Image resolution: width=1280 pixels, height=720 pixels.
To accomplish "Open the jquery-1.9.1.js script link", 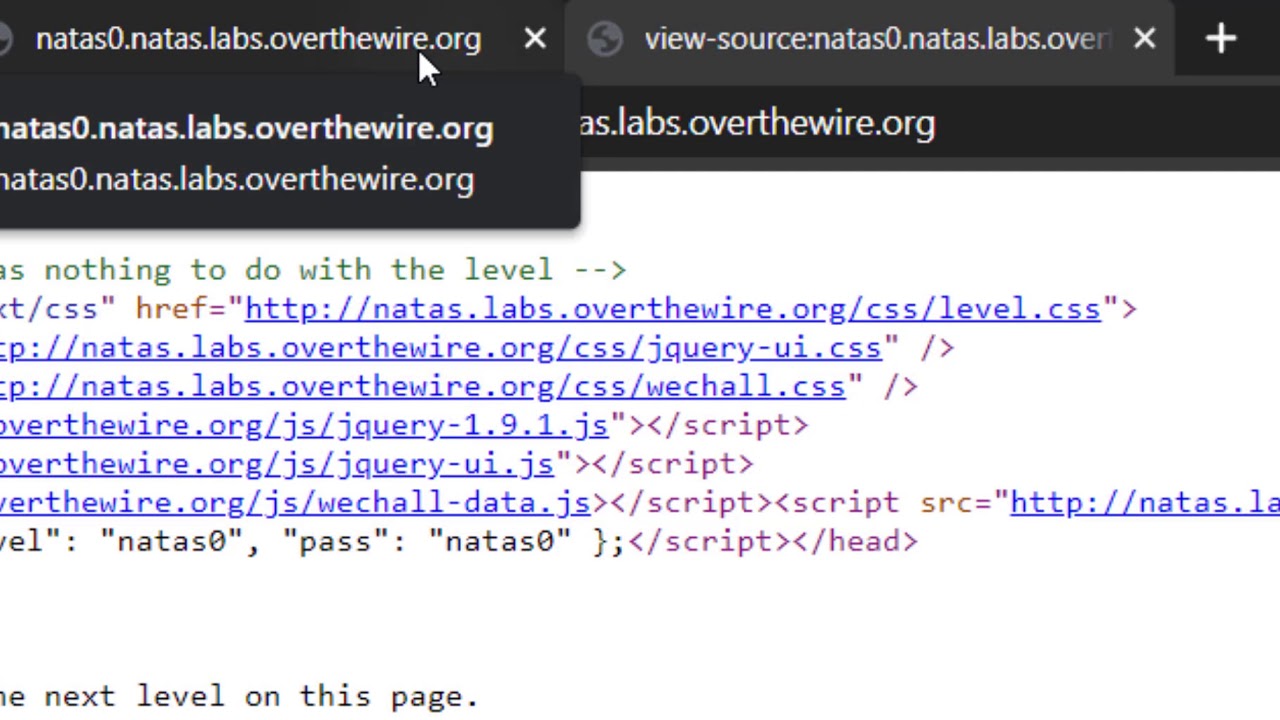I will 304,426.
